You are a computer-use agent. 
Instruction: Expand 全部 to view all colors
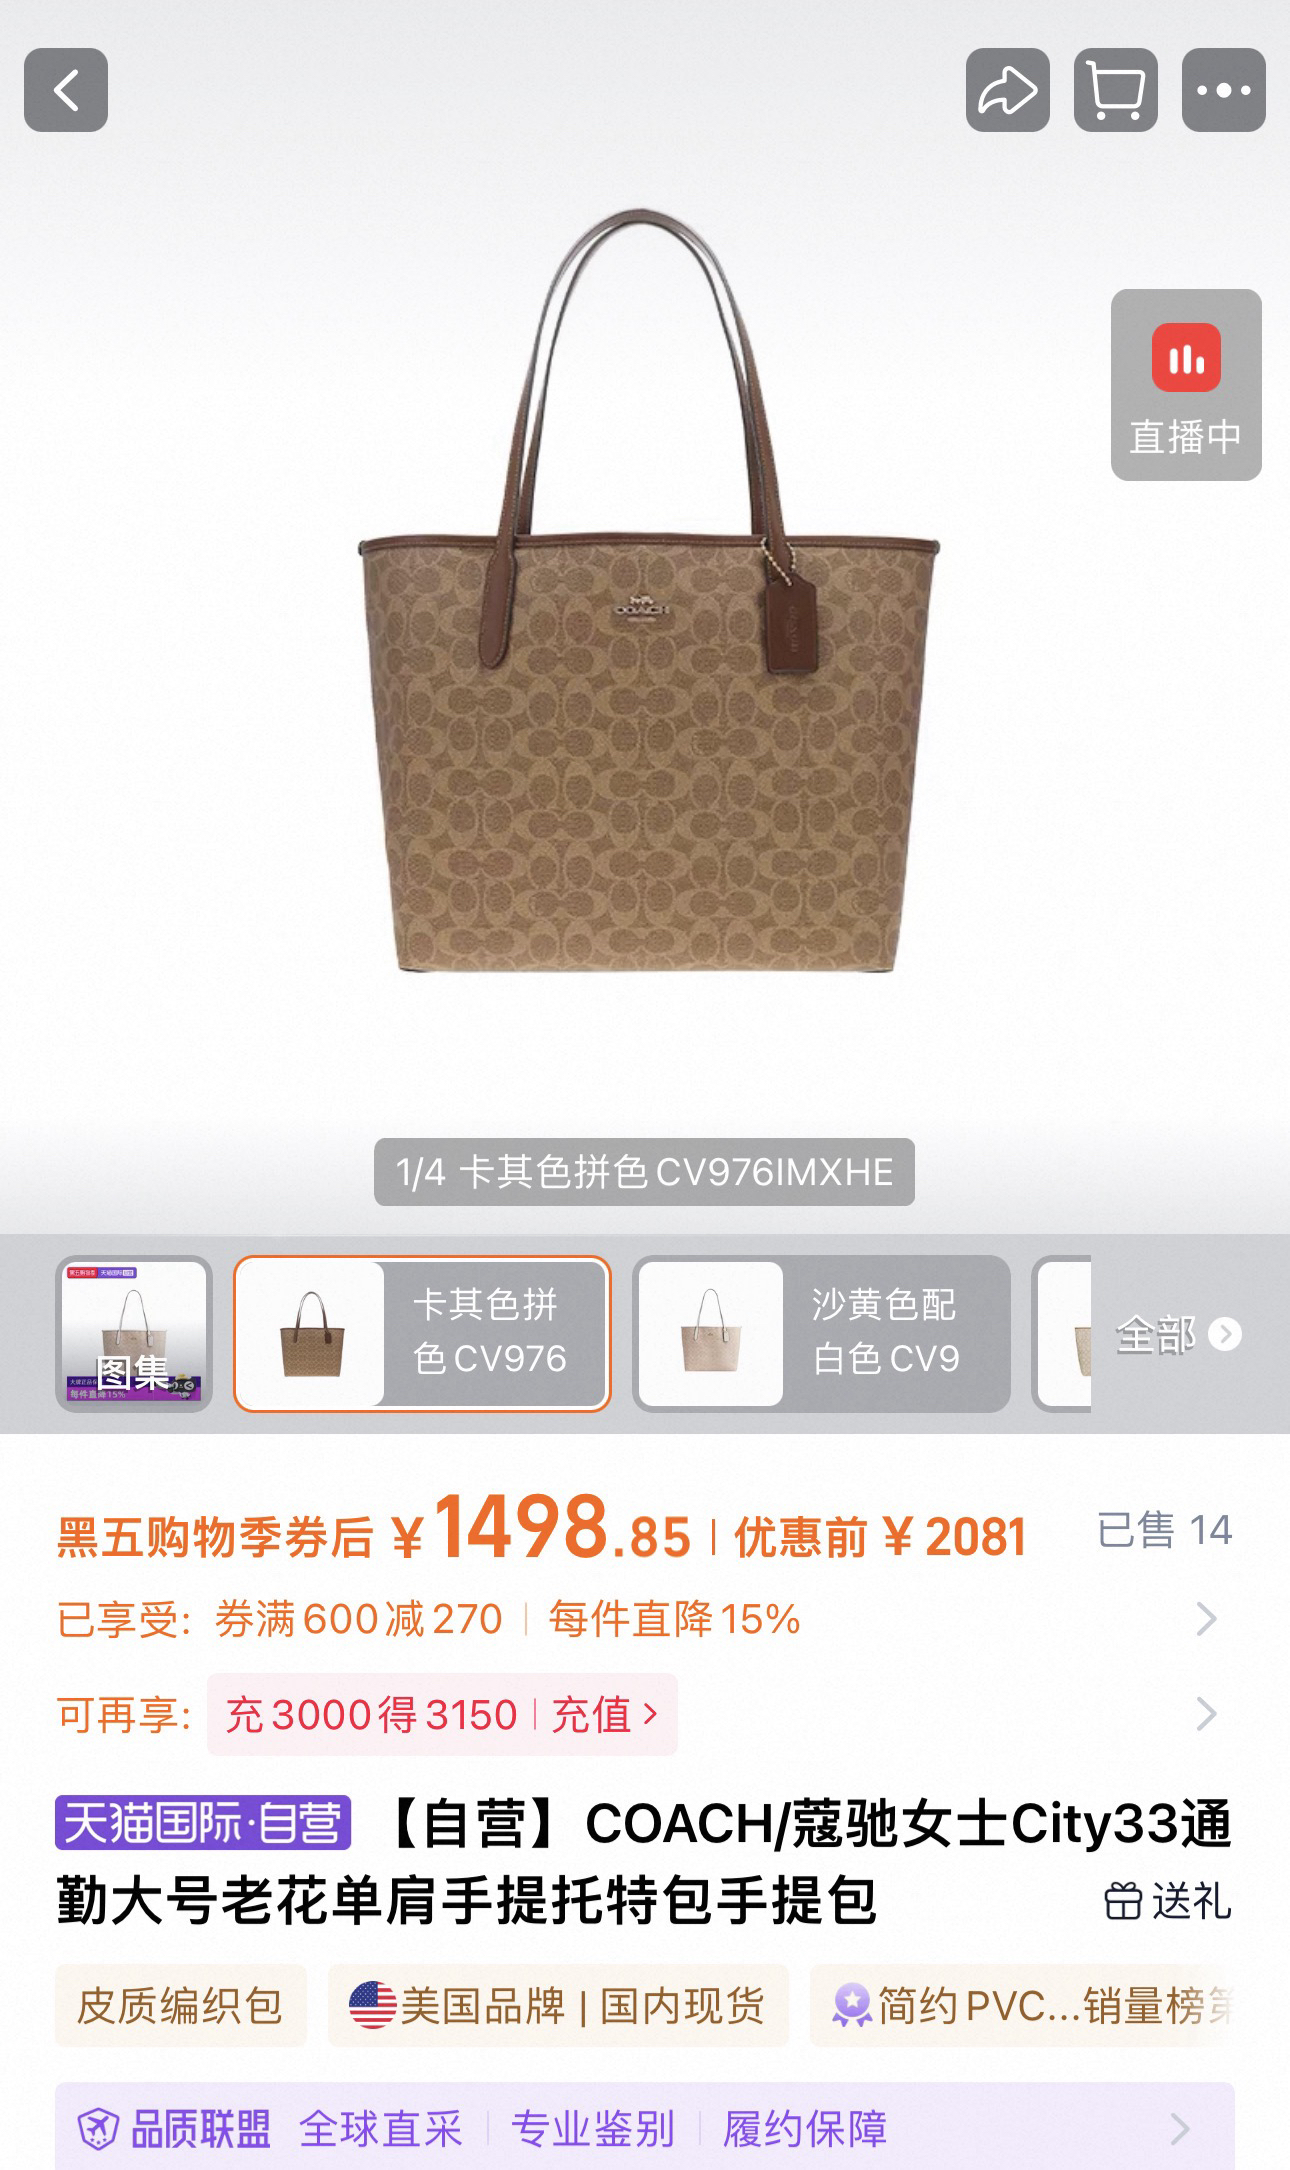(x=1178, y=1334)
